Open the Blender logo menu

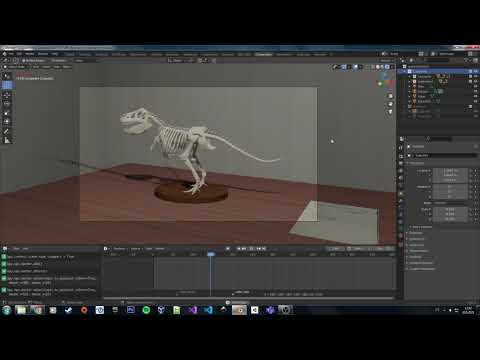[x=4, y=54]
